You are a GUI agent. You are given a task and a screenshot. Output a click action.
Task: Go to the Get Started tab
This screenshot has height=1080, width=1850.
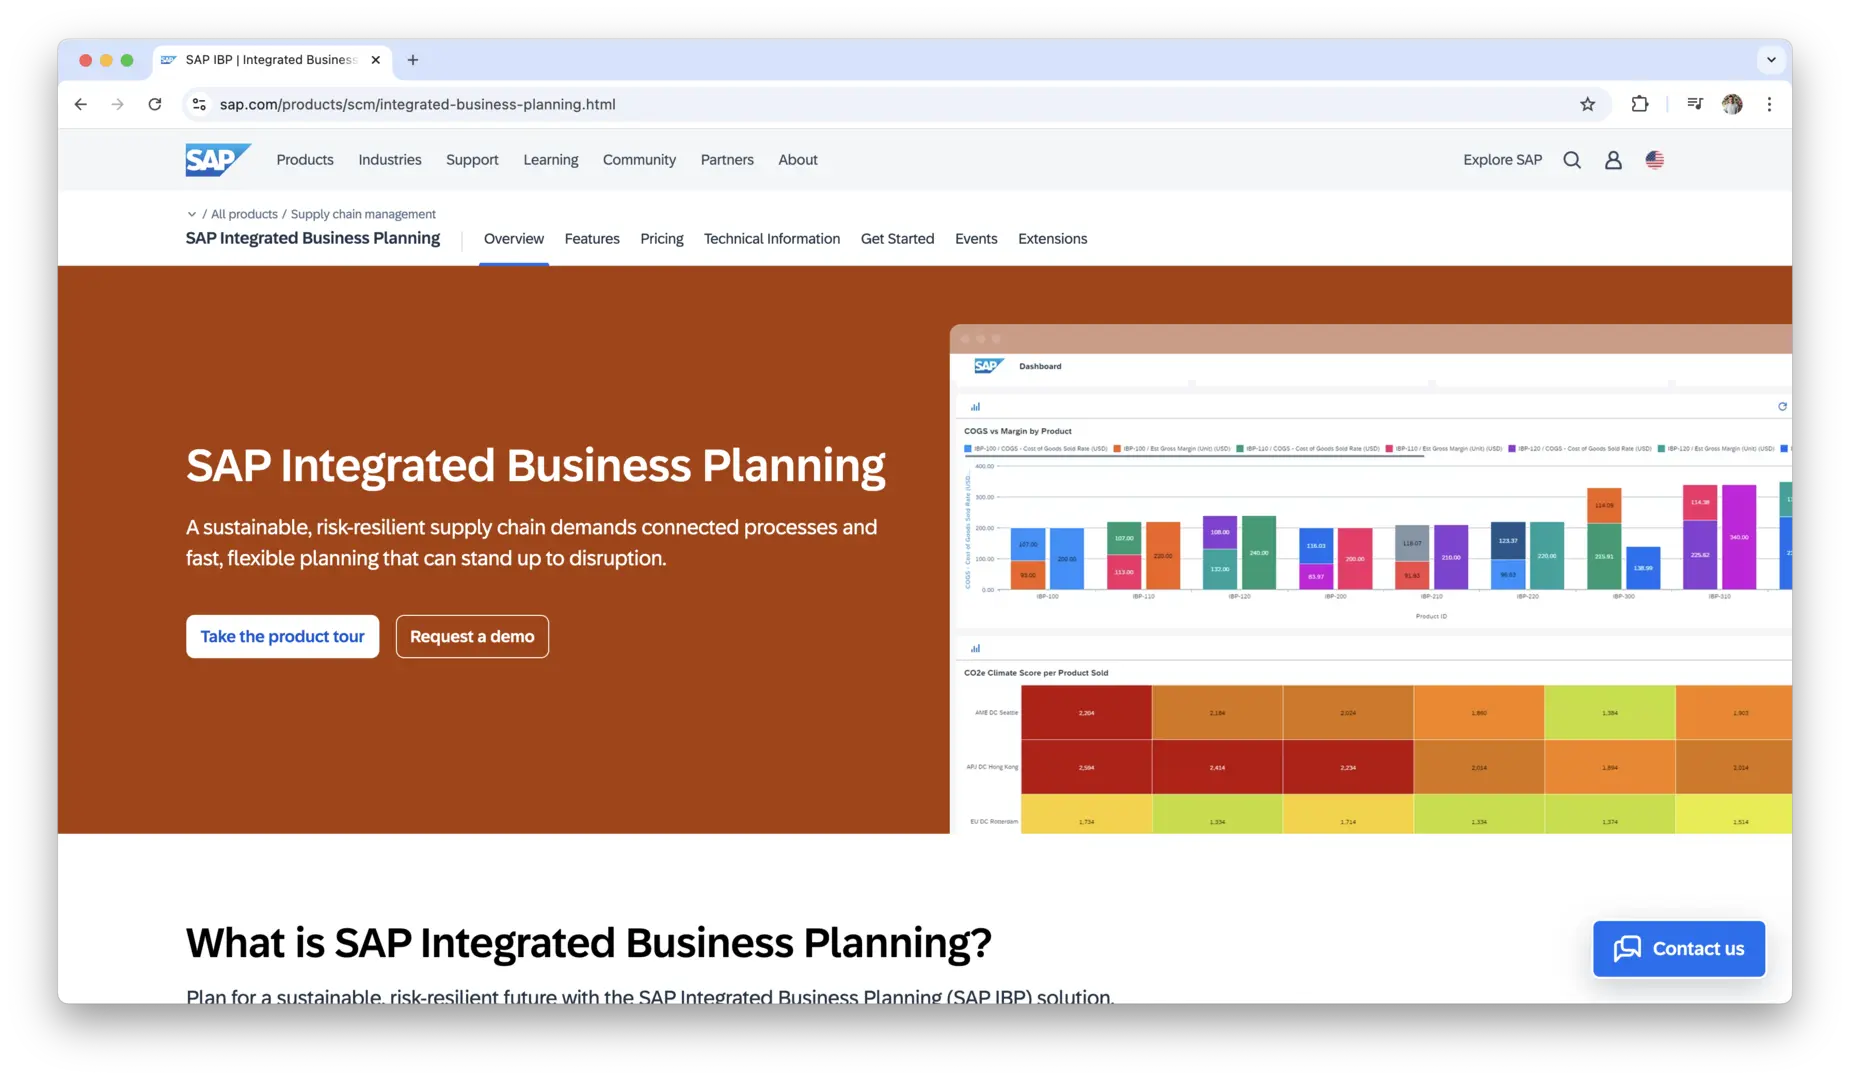pos(898,239)
